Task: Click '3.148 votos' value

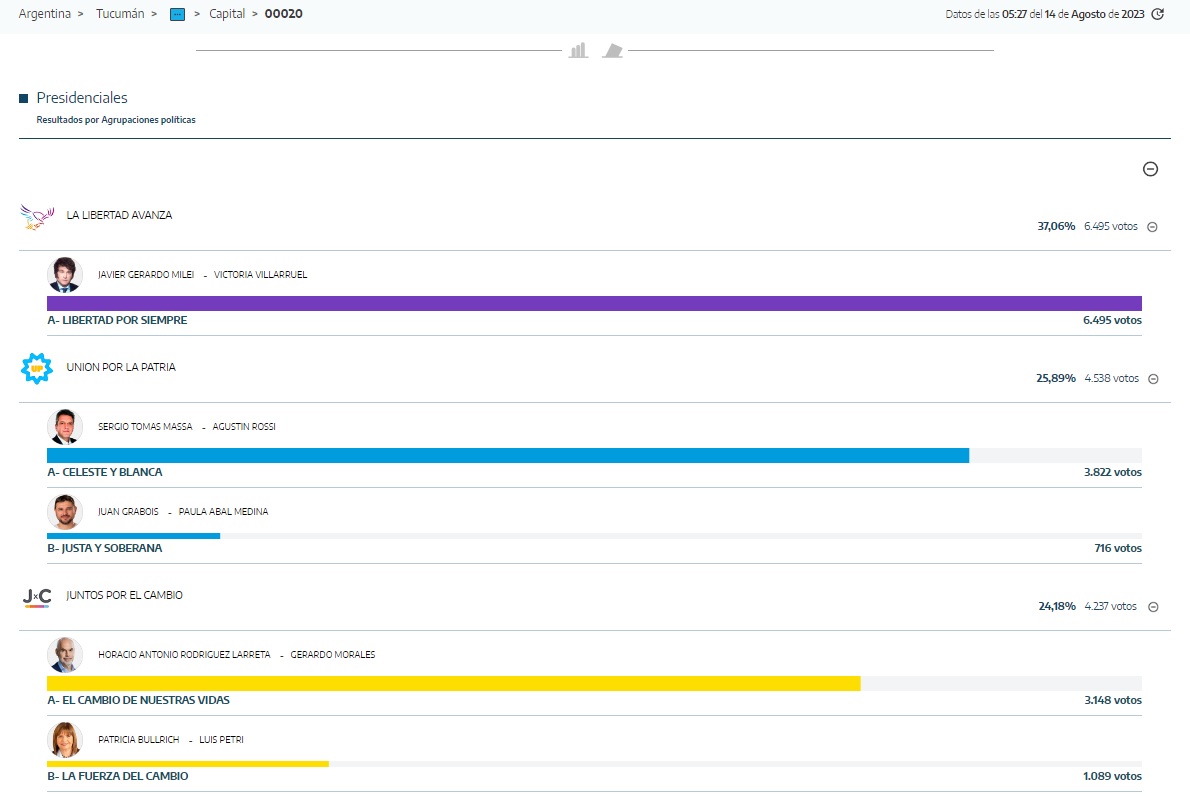Action: coord(1113,700)
